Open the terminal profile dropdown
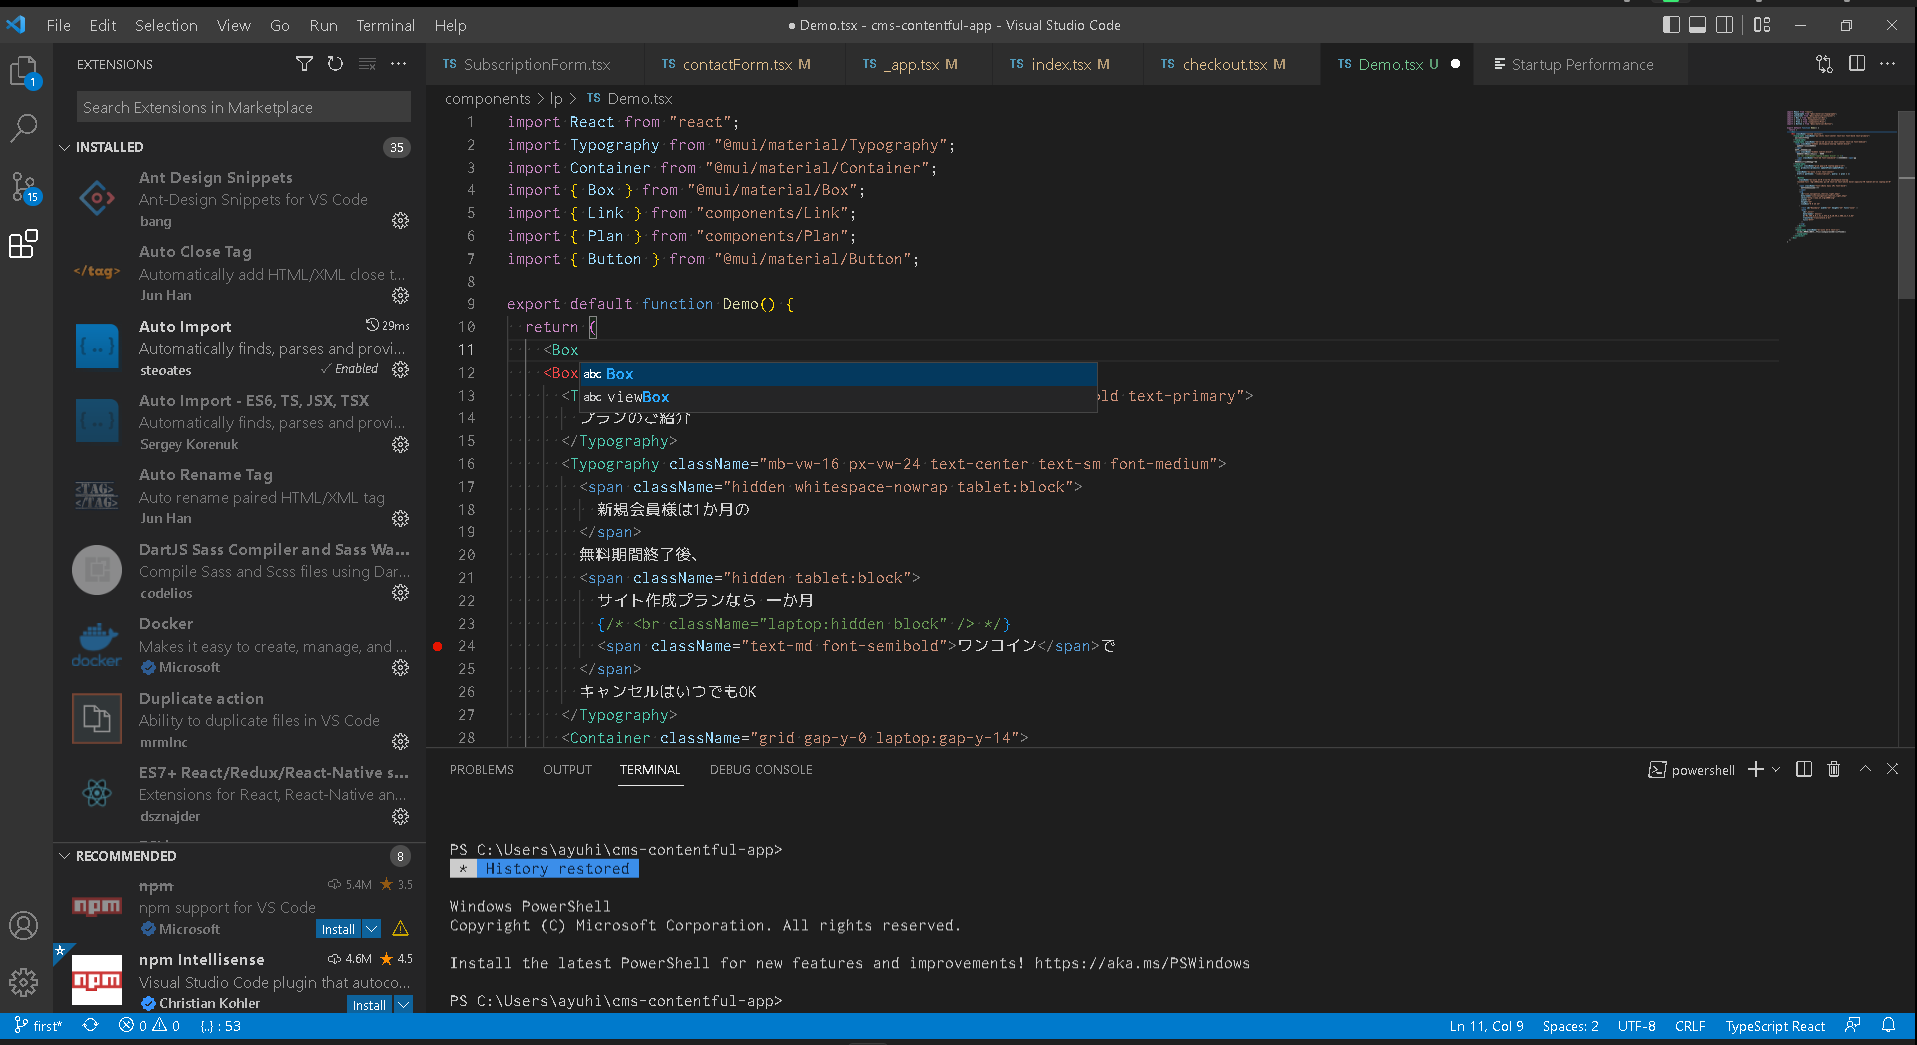The width and height of the screenshot is (1917, 1045). (1777, 769)
